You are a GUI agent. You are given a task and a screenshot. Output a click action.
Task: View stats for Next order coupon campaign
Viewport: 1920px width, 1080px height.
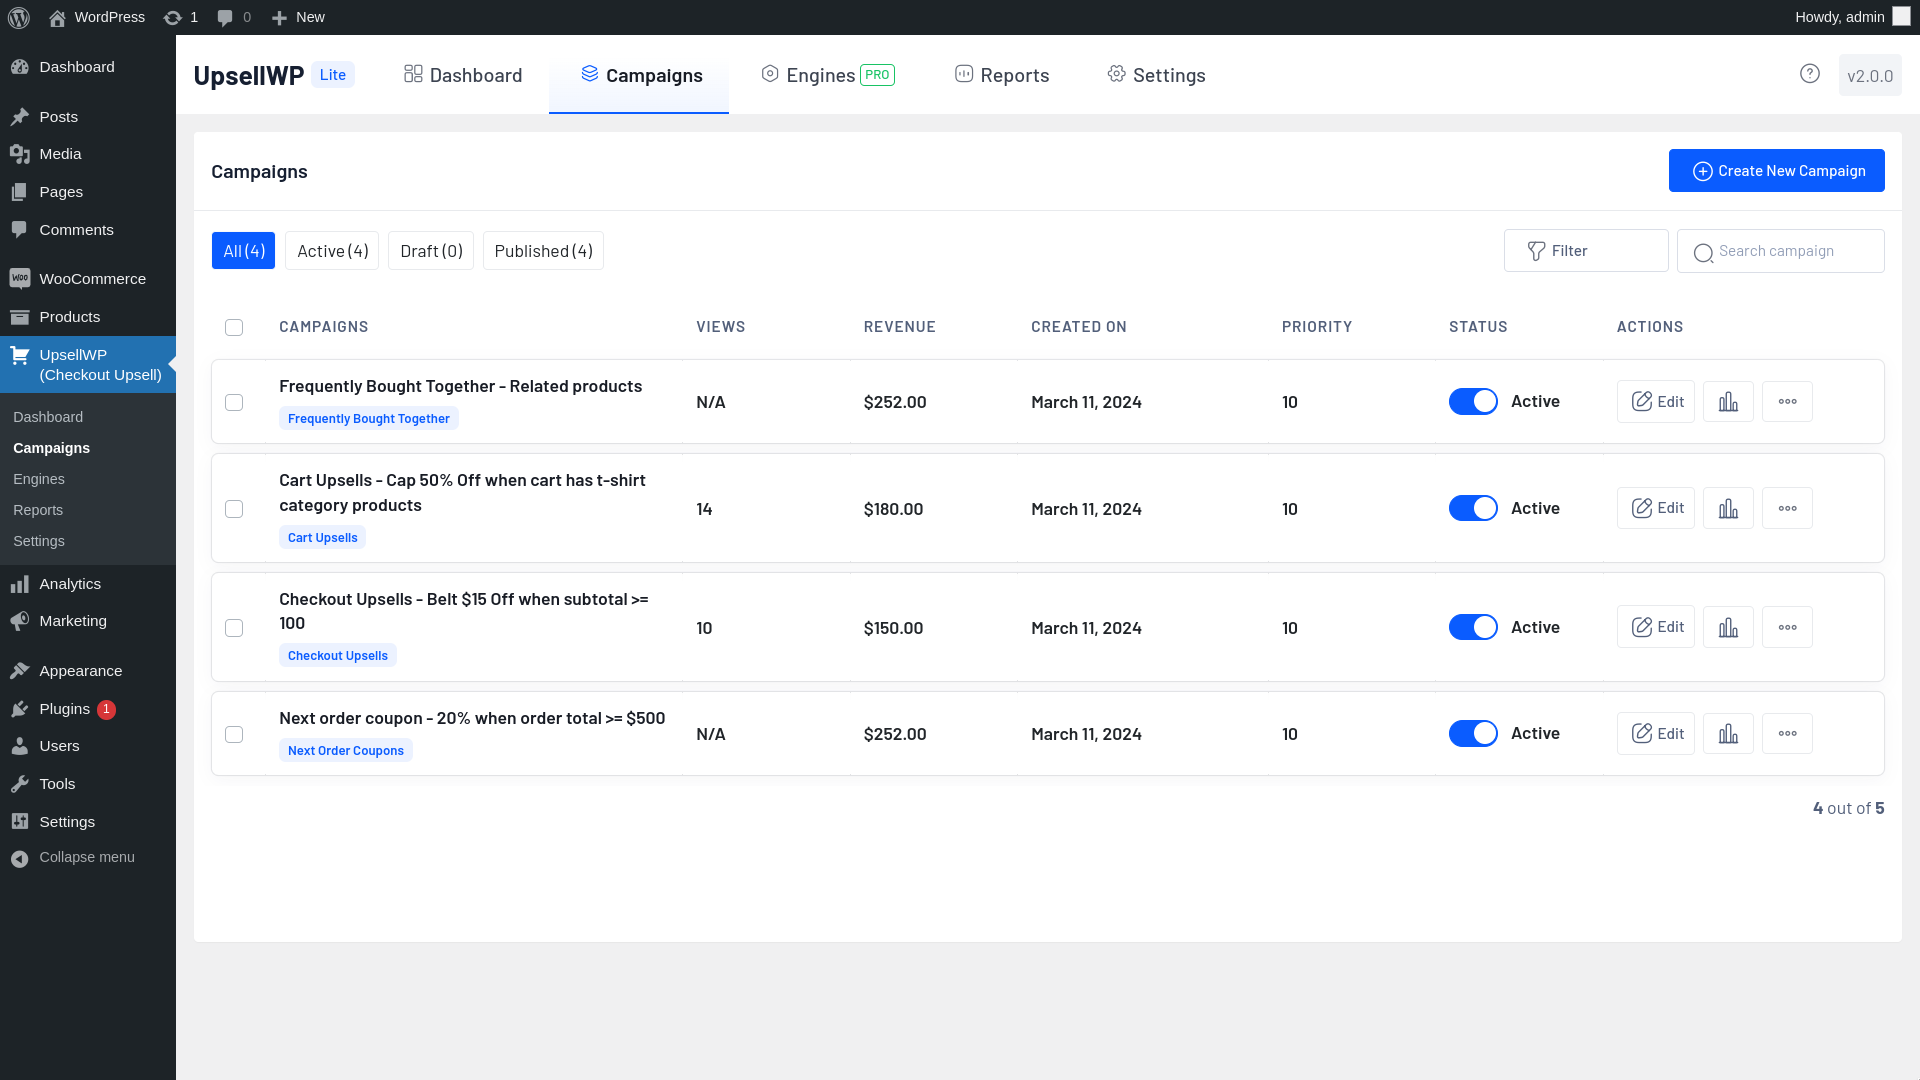(x=1728, y=733)
